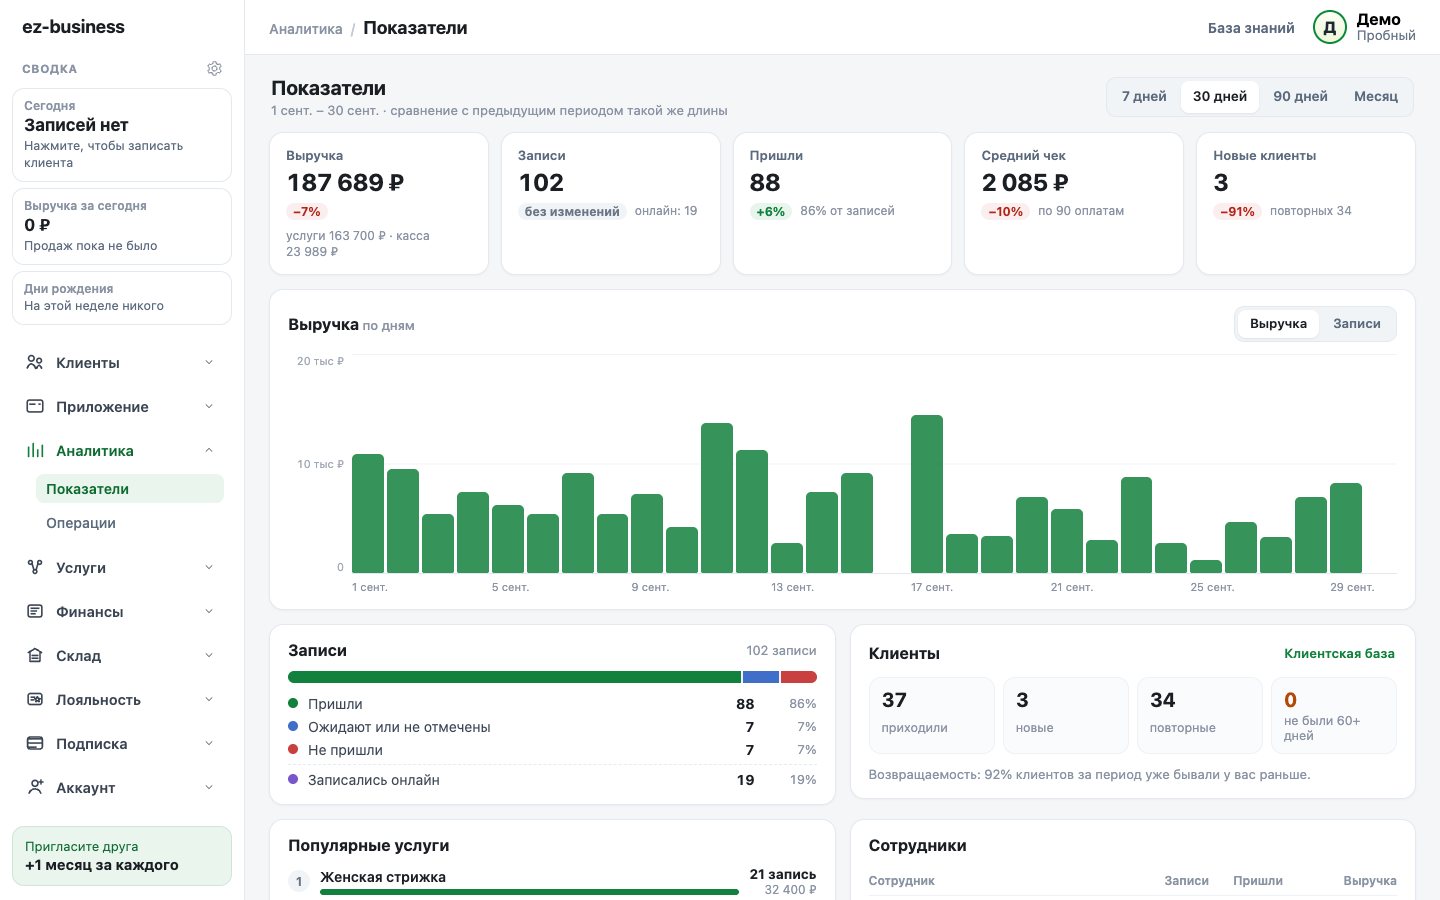1440x900 pixels.
Task: Expand the Финансы section chevron
Action: click(209, 612)
